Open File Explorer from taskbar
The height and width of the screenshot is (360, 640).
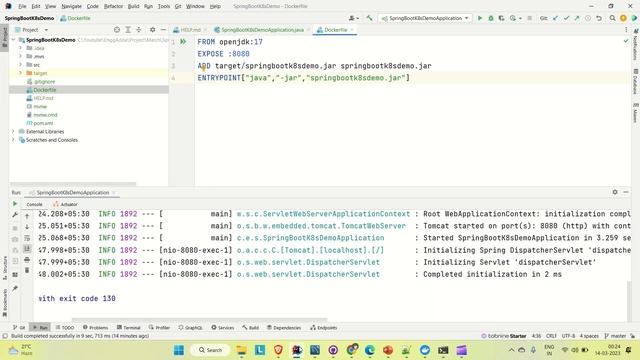(x=241, y=350)
